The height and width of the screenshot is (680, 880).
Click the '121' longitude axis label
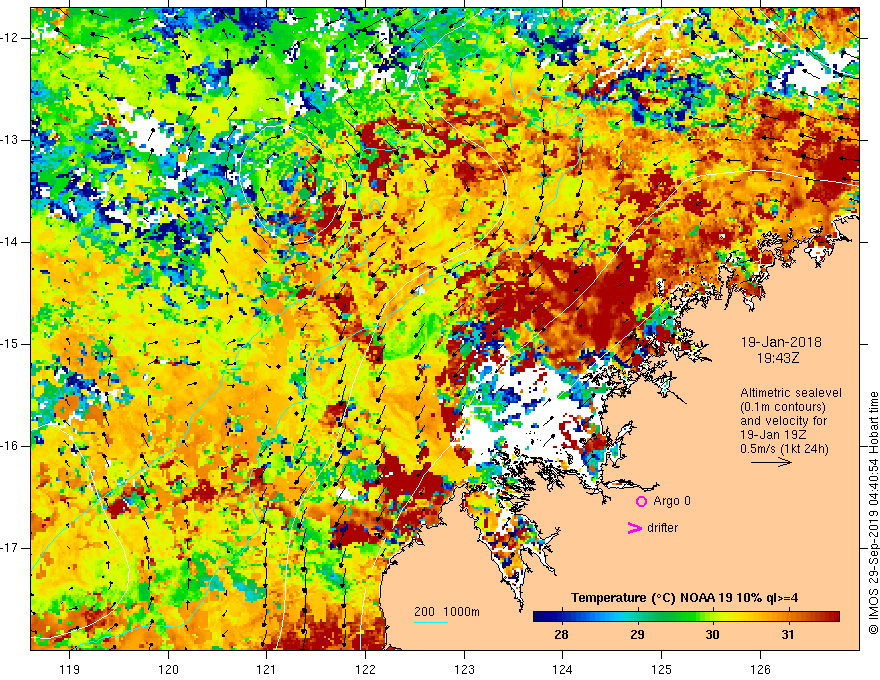(x=267, y=669)
